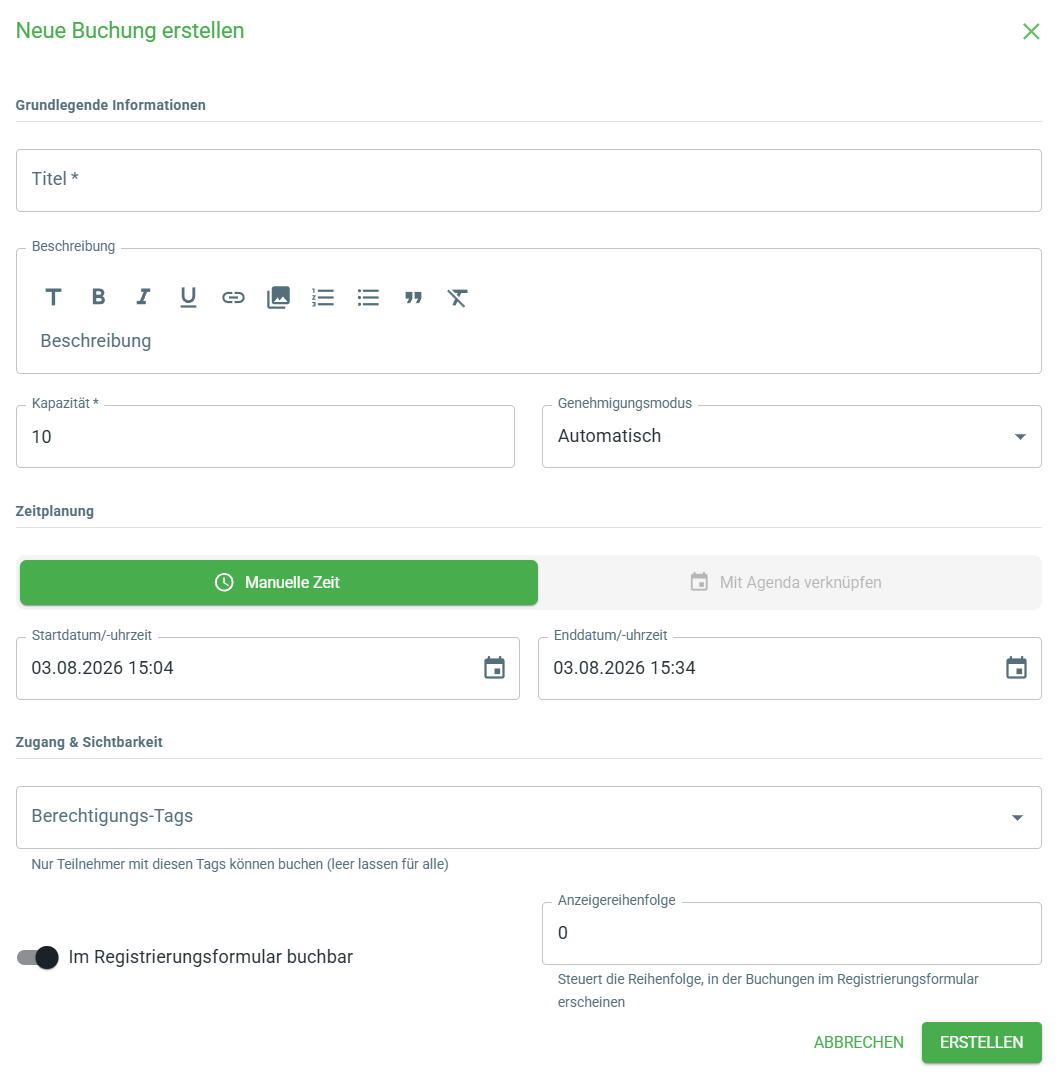Switch to 'Mit Agenda verknüpfen' tab

coord(787,582)
